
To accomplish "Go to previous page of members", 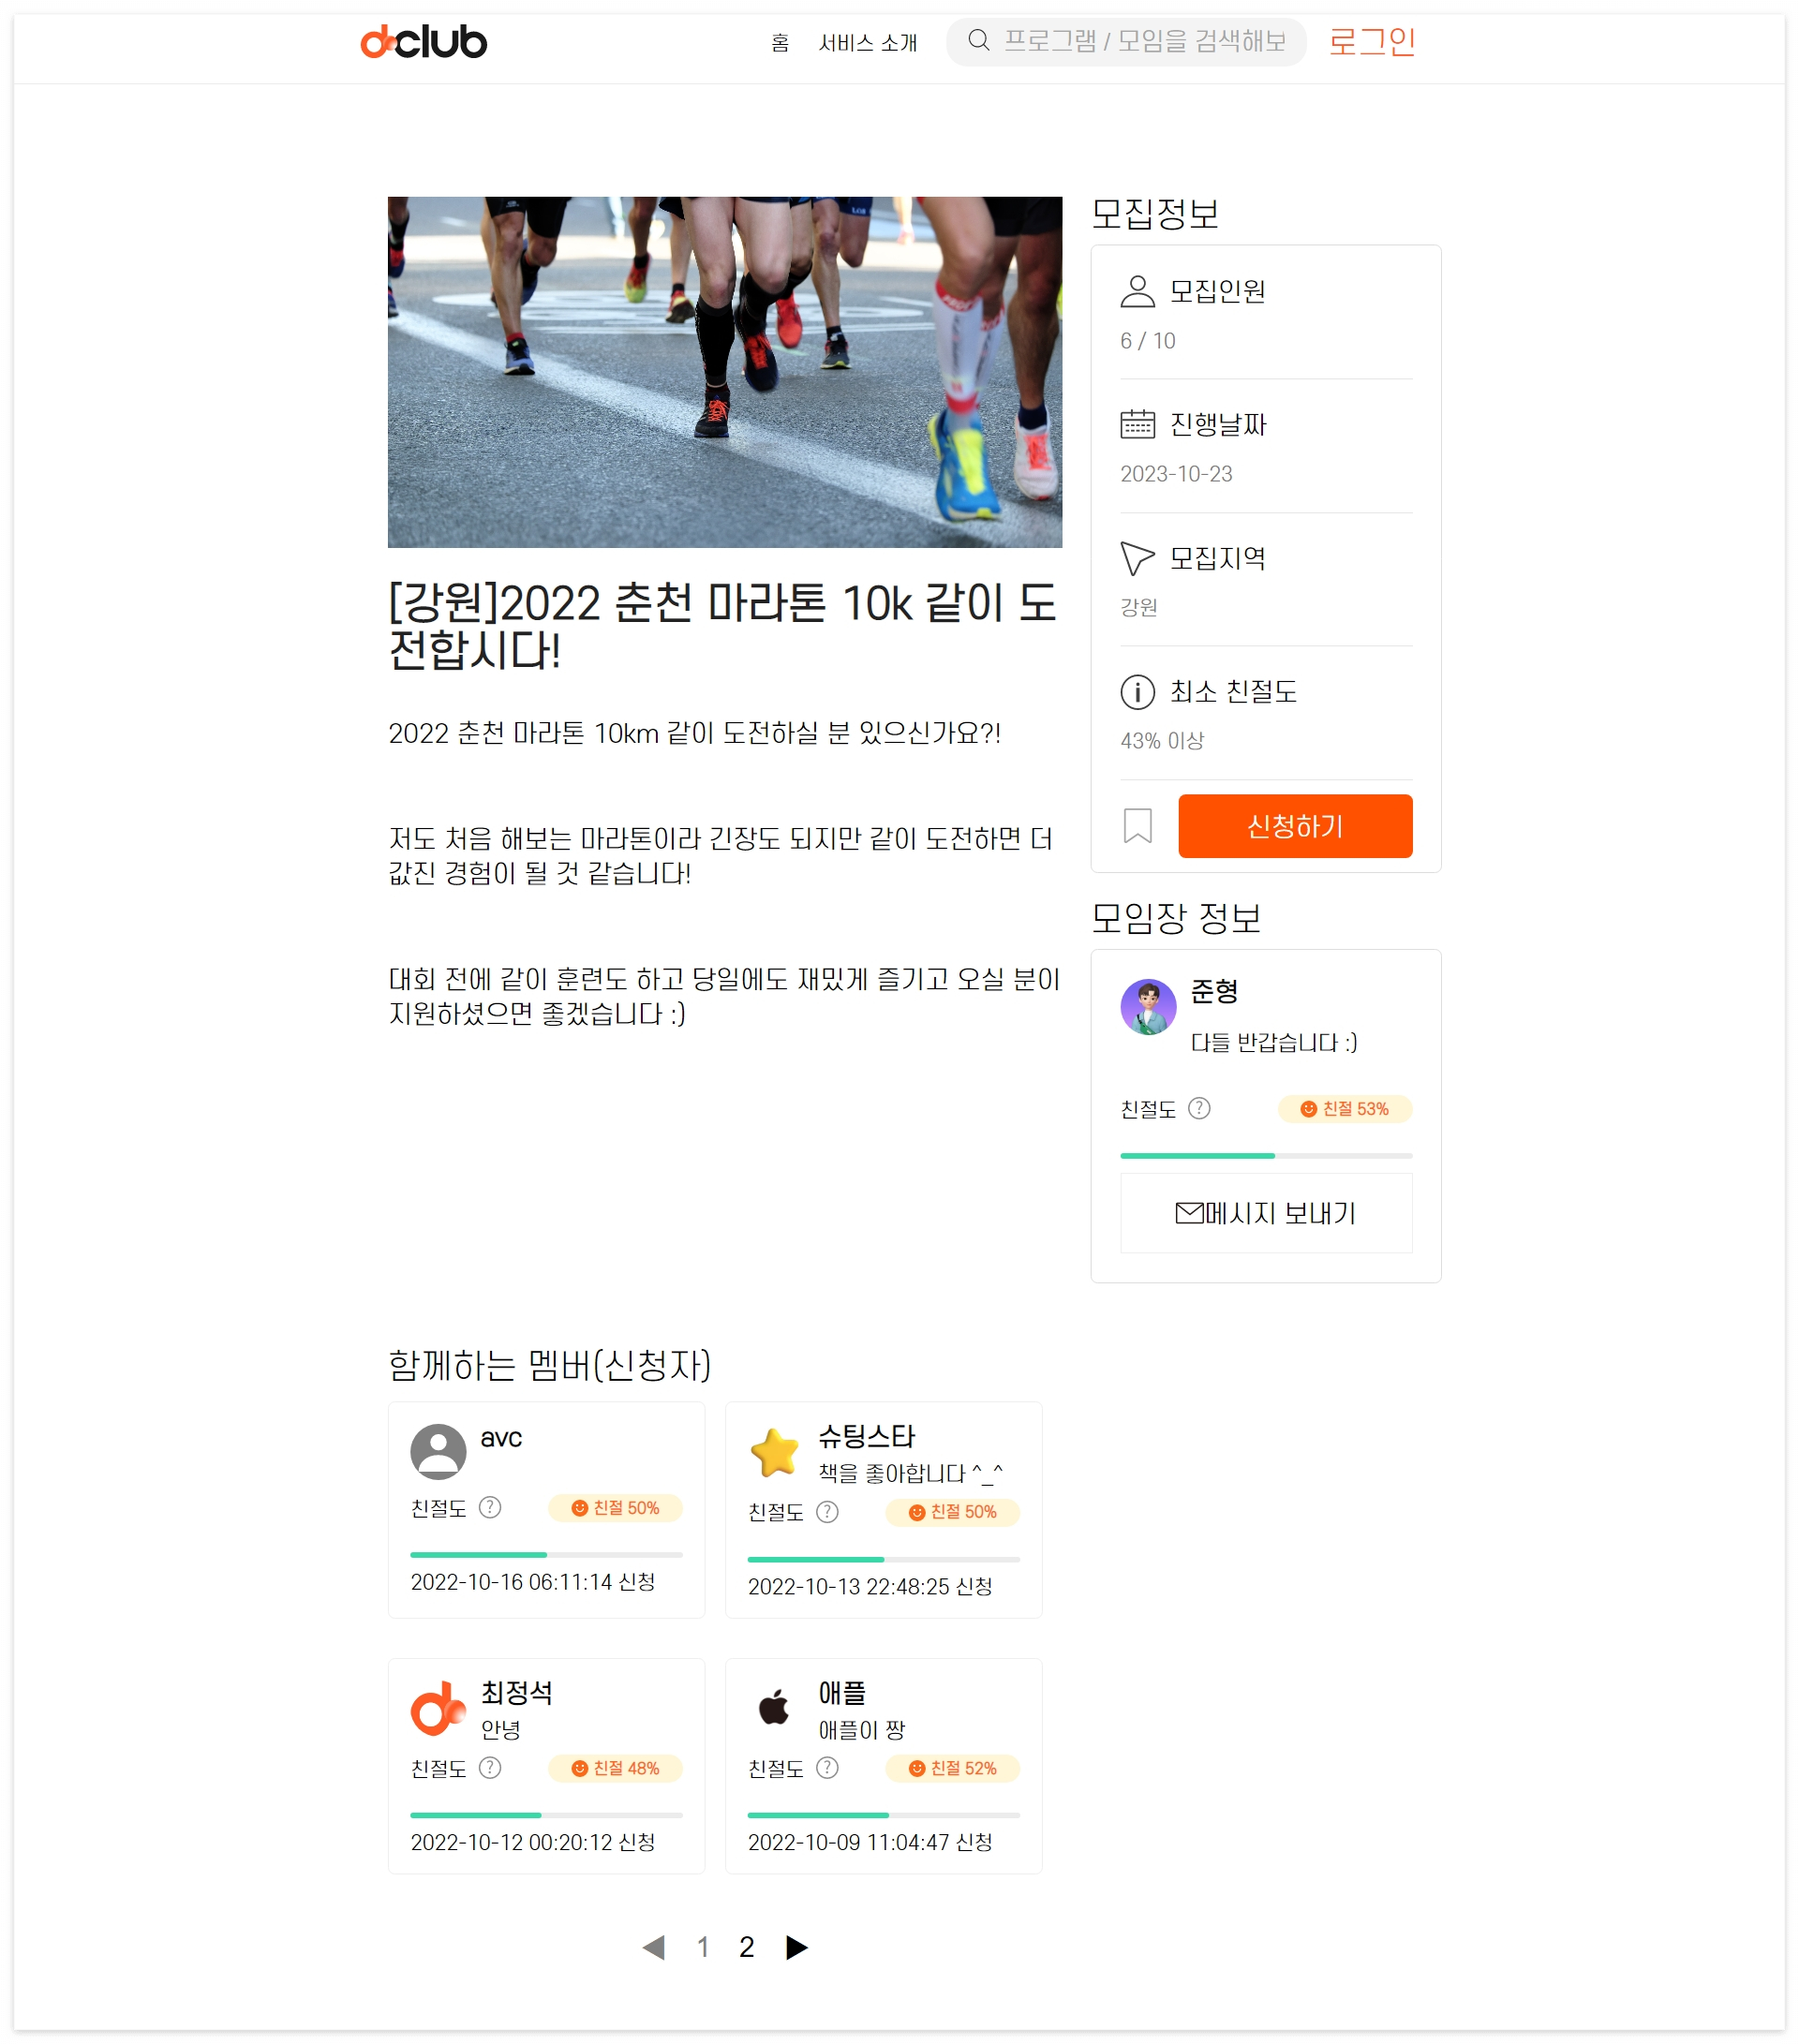I will click(654, 1947).
